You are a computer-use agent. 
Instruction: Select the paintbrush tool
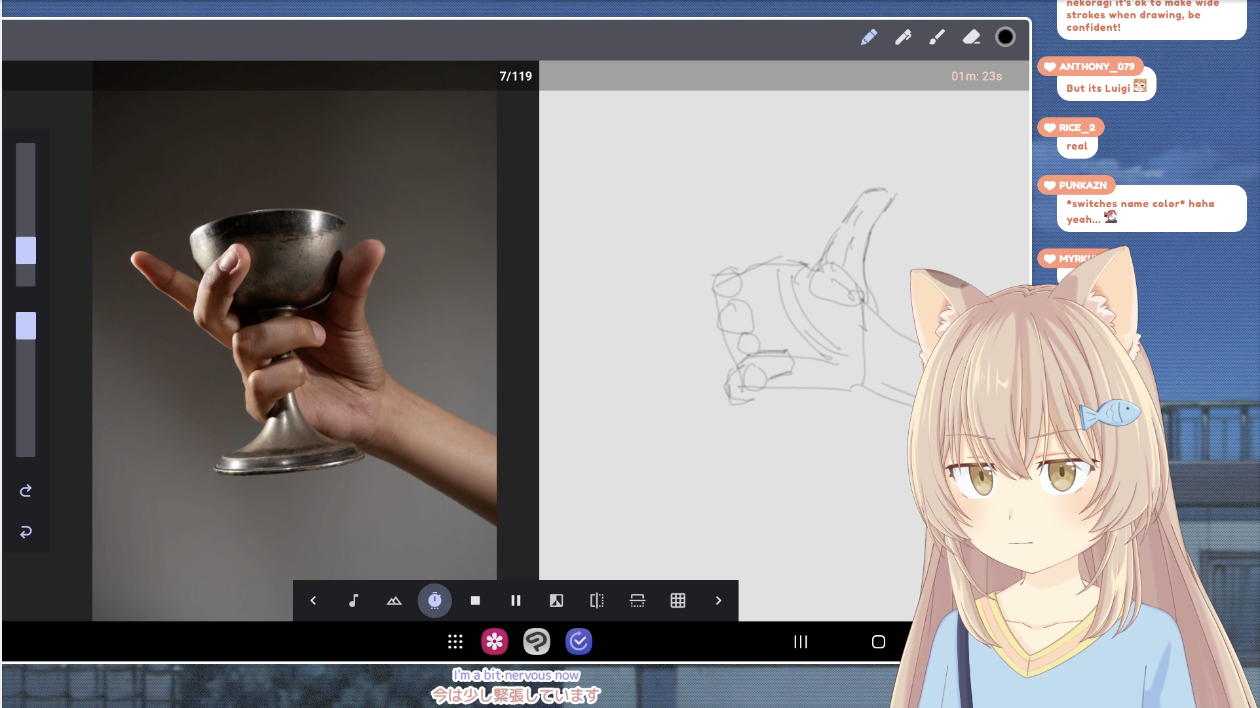(937, 37)
